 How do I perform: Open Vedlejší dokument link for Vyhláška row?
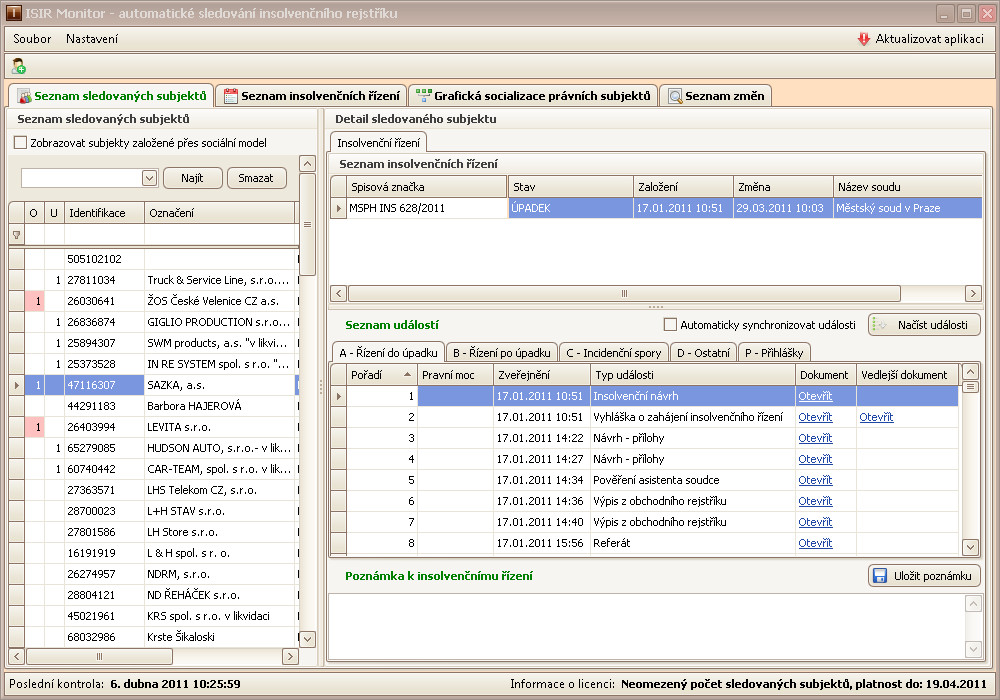(875, 417)
